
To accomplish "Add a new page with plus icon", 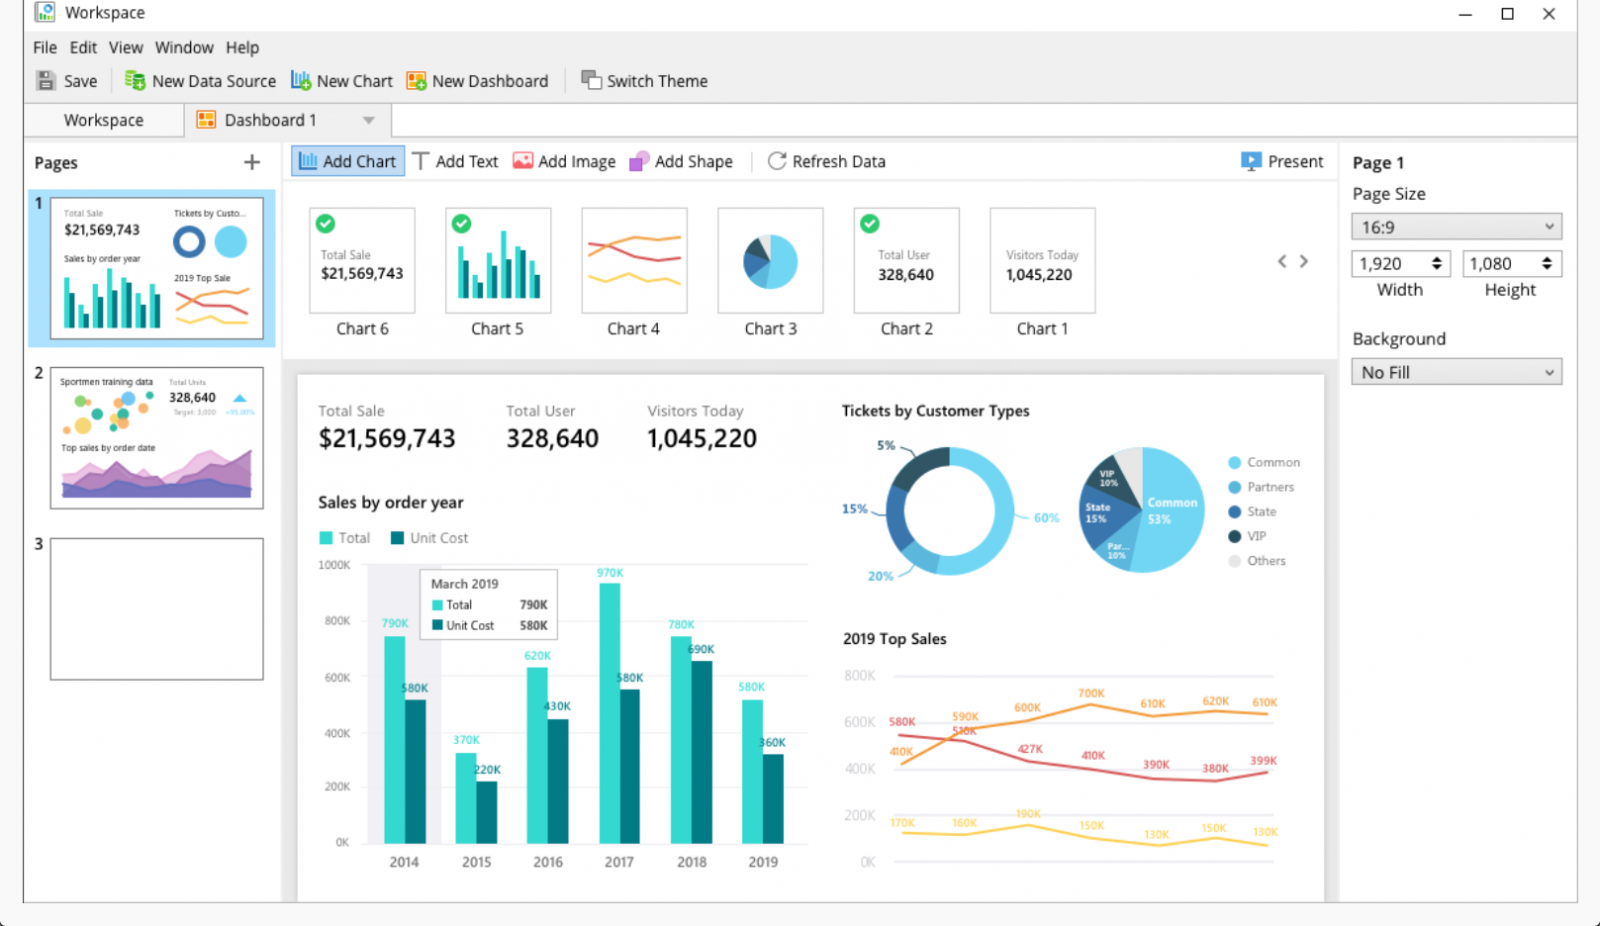I will (x=252, y=162).
